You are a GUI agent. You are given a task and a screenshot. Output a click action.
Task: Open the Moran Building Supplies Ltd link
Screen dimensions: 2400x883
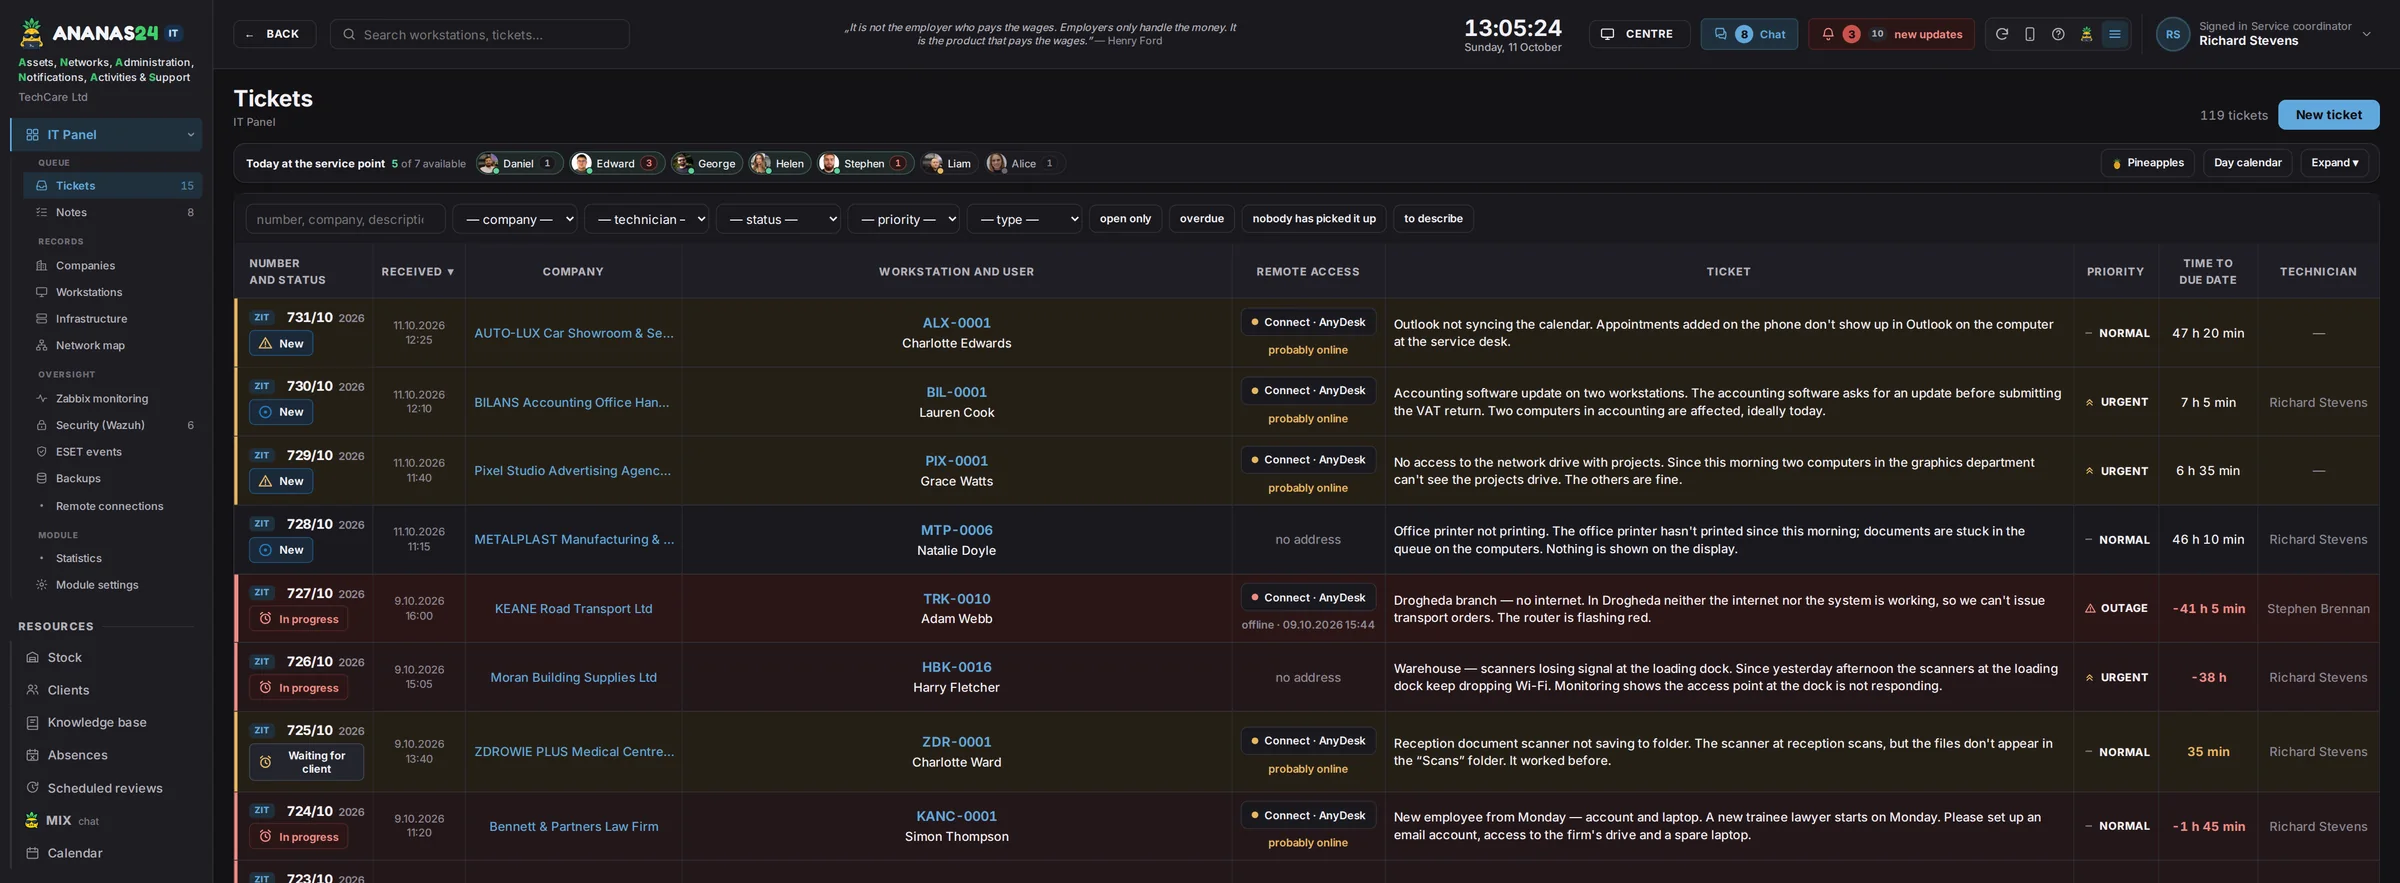[x=573, y=677]
